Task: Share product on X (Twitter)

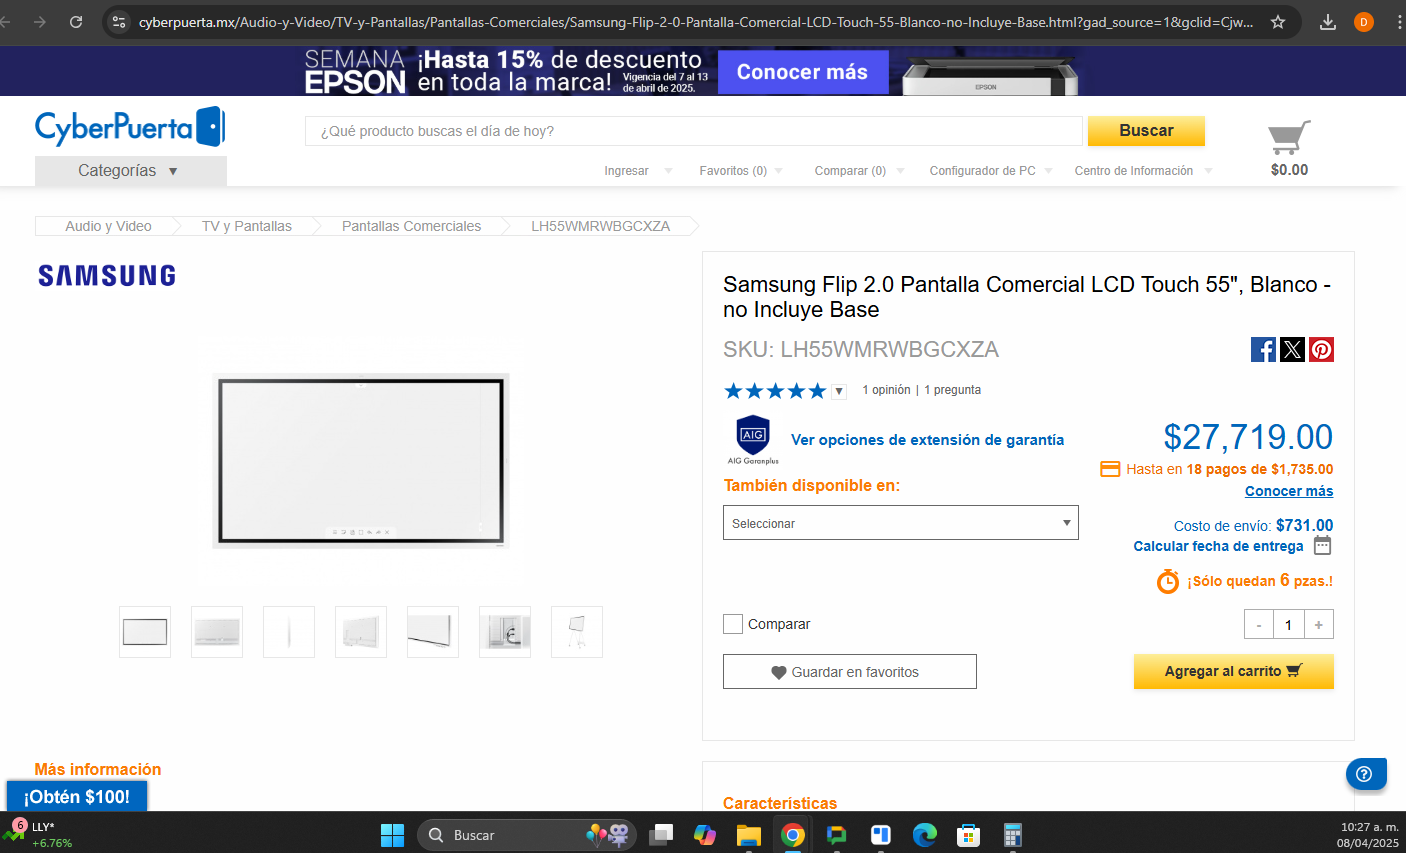Action: pyautogui.click(x=1292, y=349)
